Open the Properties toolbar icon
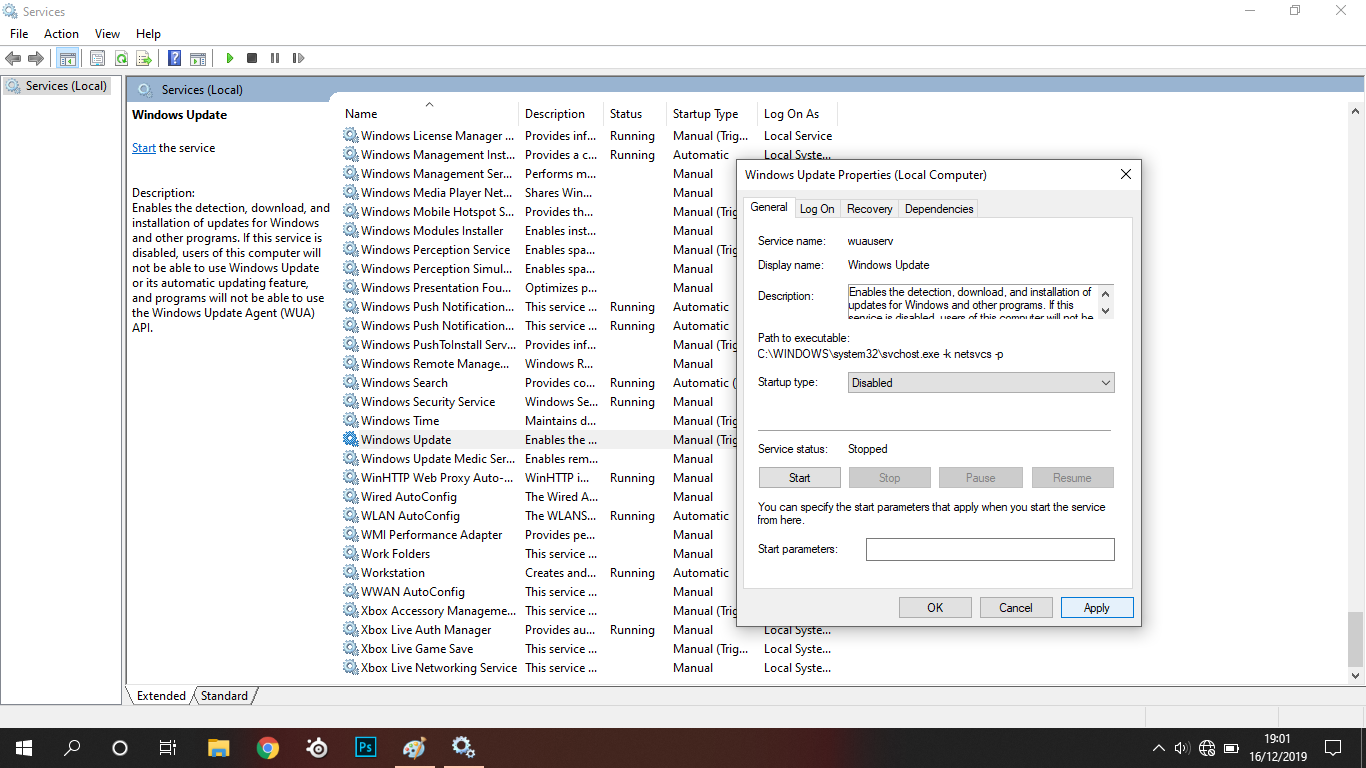 click(x=97, y=58)
